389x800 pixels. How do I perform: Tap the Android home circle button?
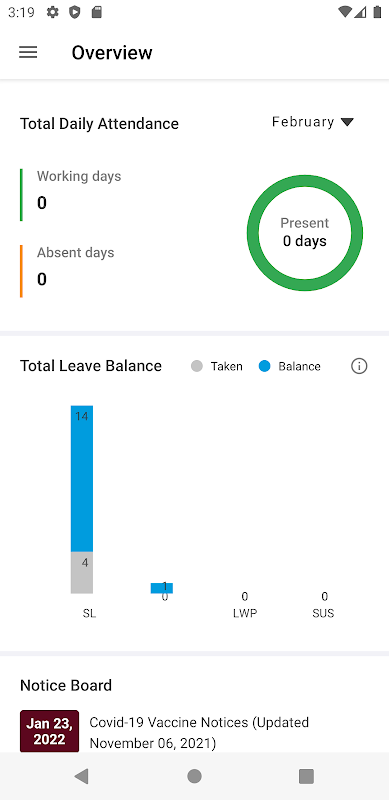(x=194, y=776)
